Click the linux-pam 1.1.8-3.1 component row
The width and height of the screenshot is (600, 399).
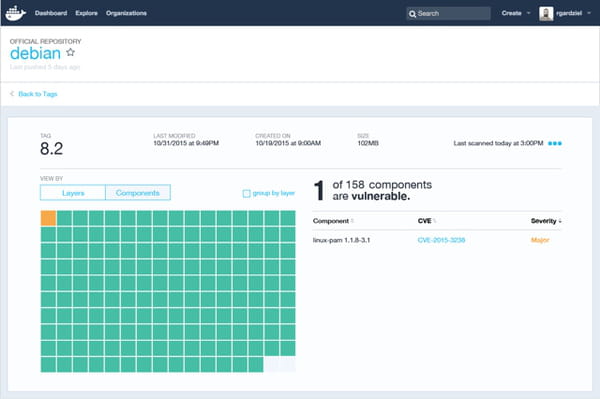437,240
